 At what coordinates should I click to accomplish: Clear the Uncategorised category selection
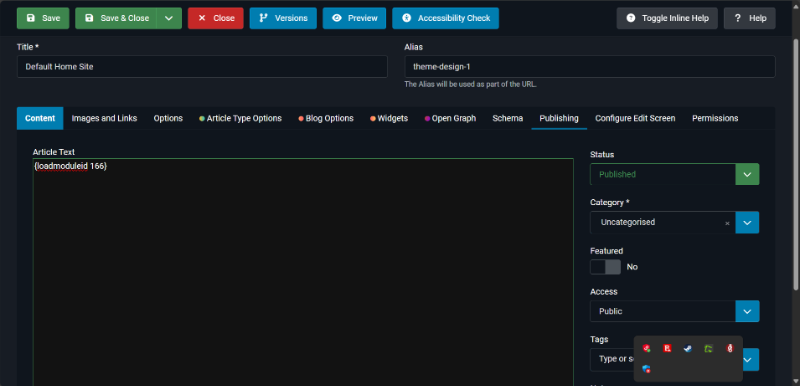[728, 223]
